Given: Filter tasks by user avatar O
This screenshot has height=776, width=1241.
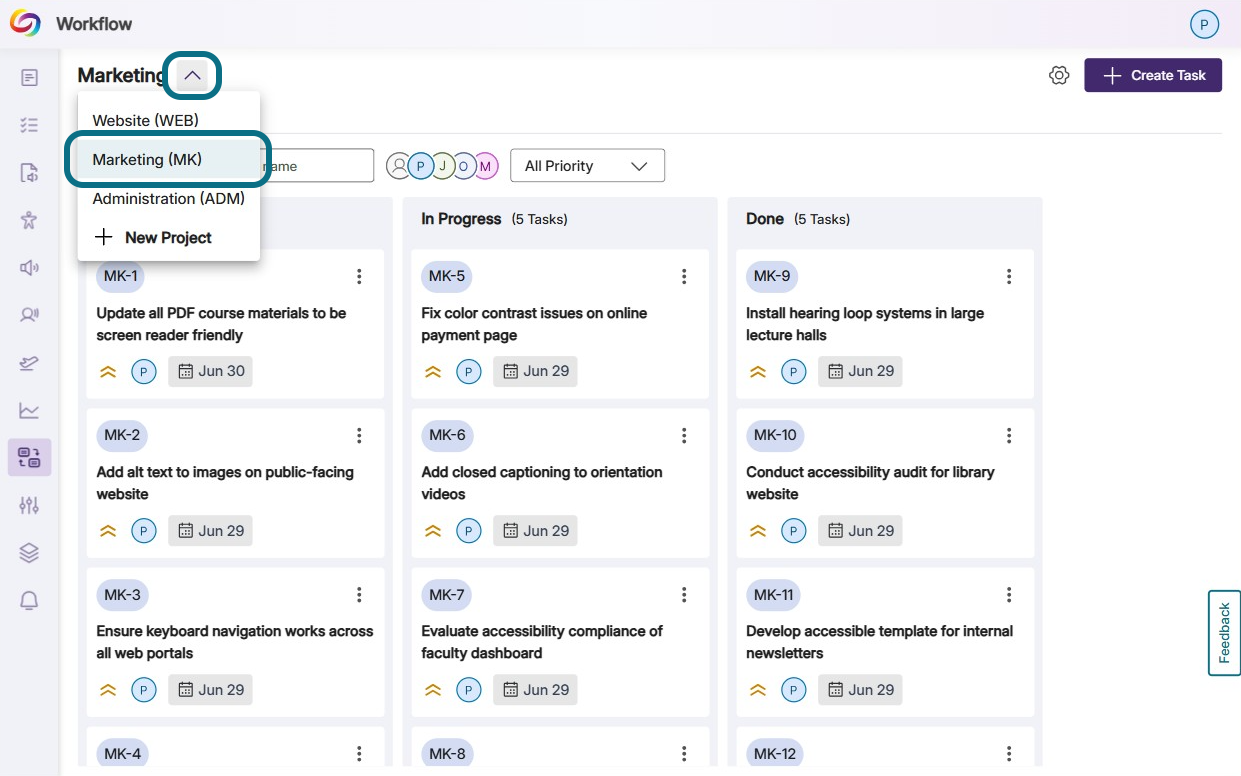Looking at the screenshot, I should click(x=464, y=166).
